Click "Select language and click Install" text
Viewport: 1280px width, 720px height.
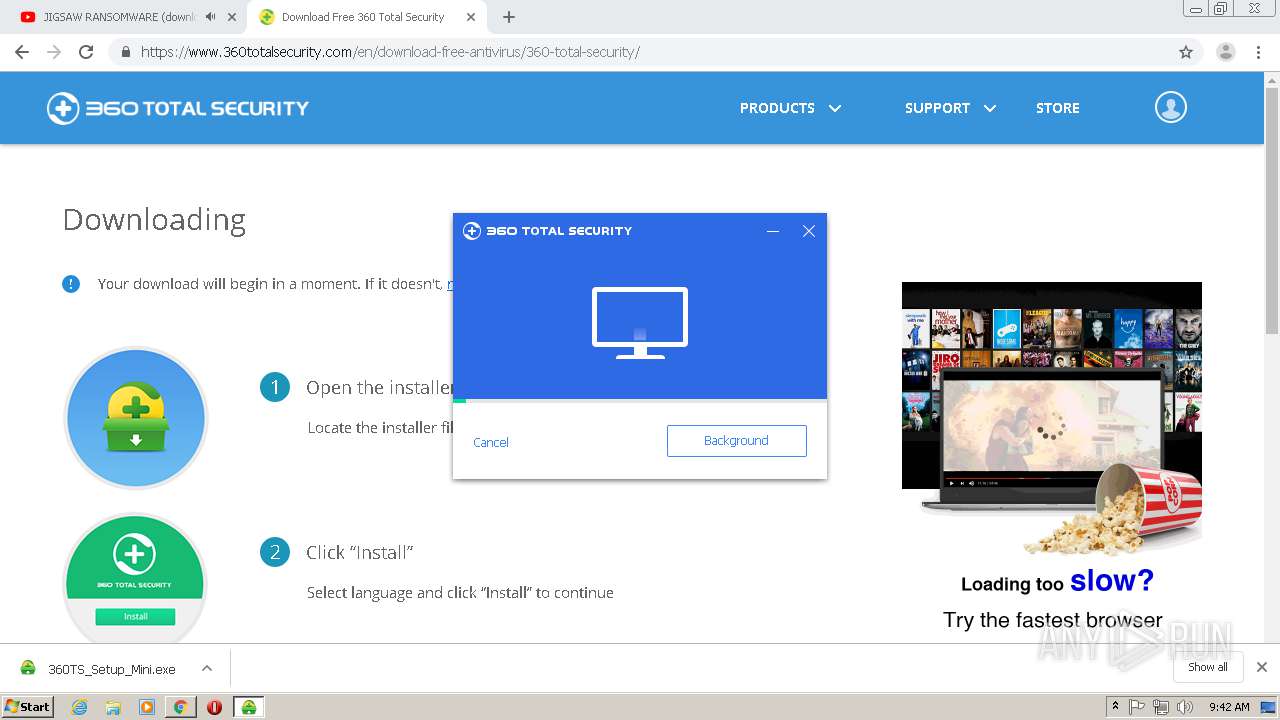click(460, 593)
